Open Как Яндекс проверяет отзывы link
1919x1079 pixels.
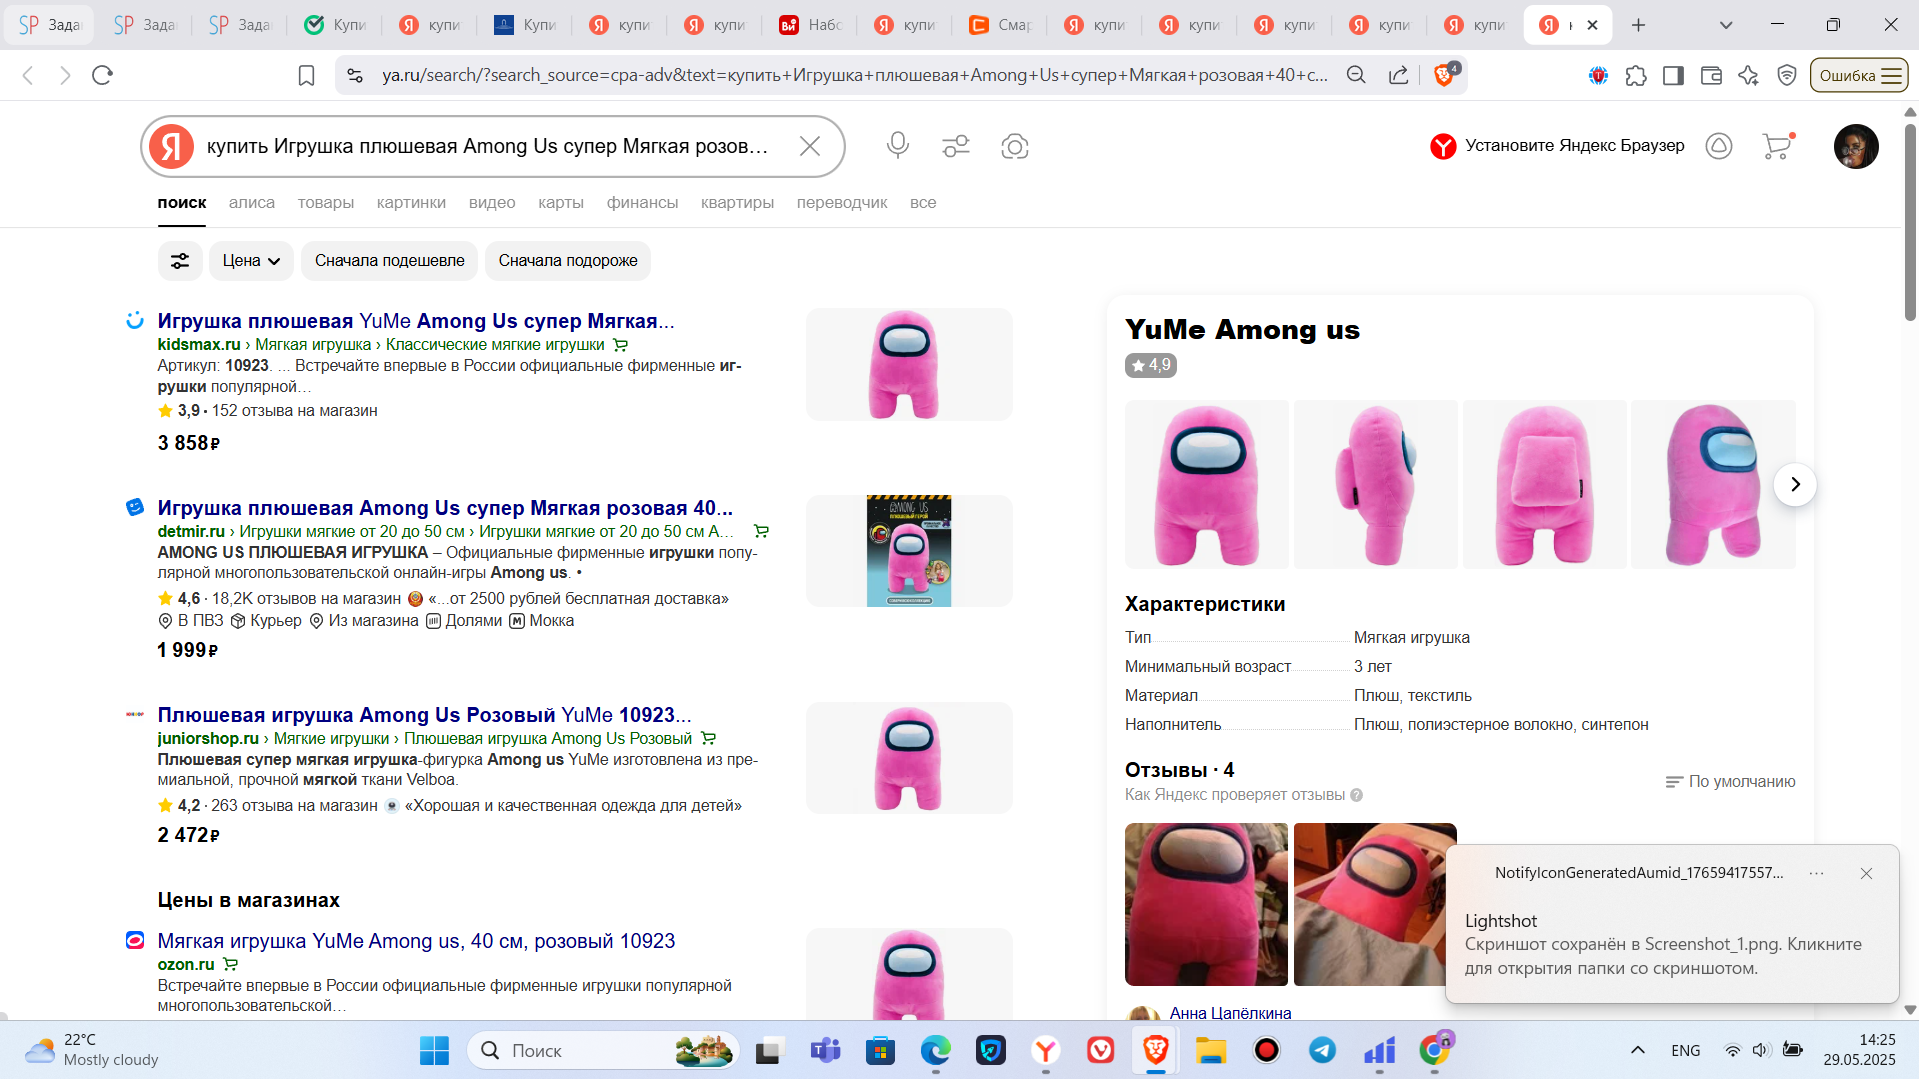click(1234, 795)
